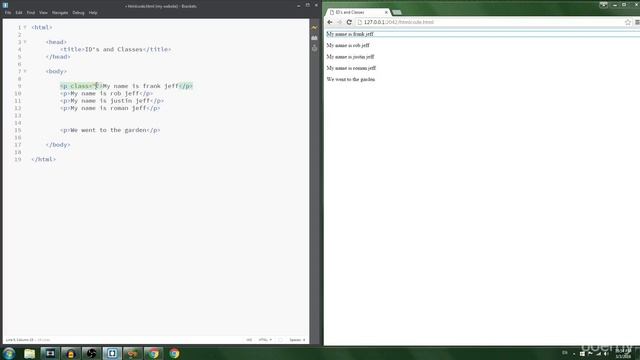Viewport: 640px width, 360px height.
Task: Launch the second Chrome icon in taskbar
Action: point(174,353)
